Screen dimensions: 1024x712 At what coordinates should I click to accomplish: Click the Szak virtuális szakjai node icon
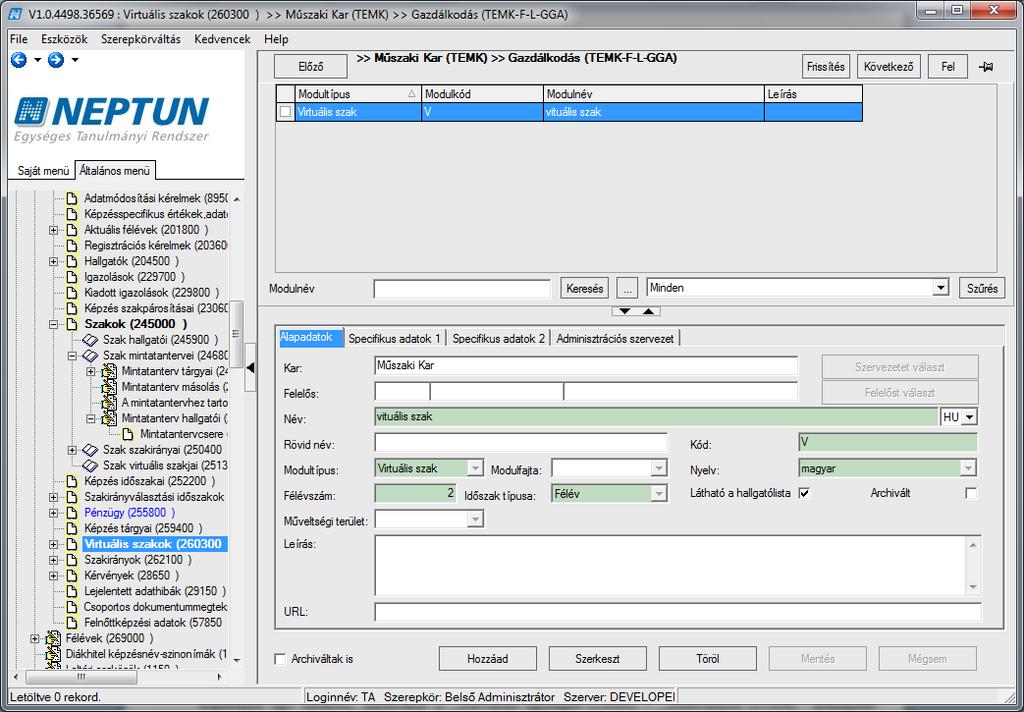point(90,466)
